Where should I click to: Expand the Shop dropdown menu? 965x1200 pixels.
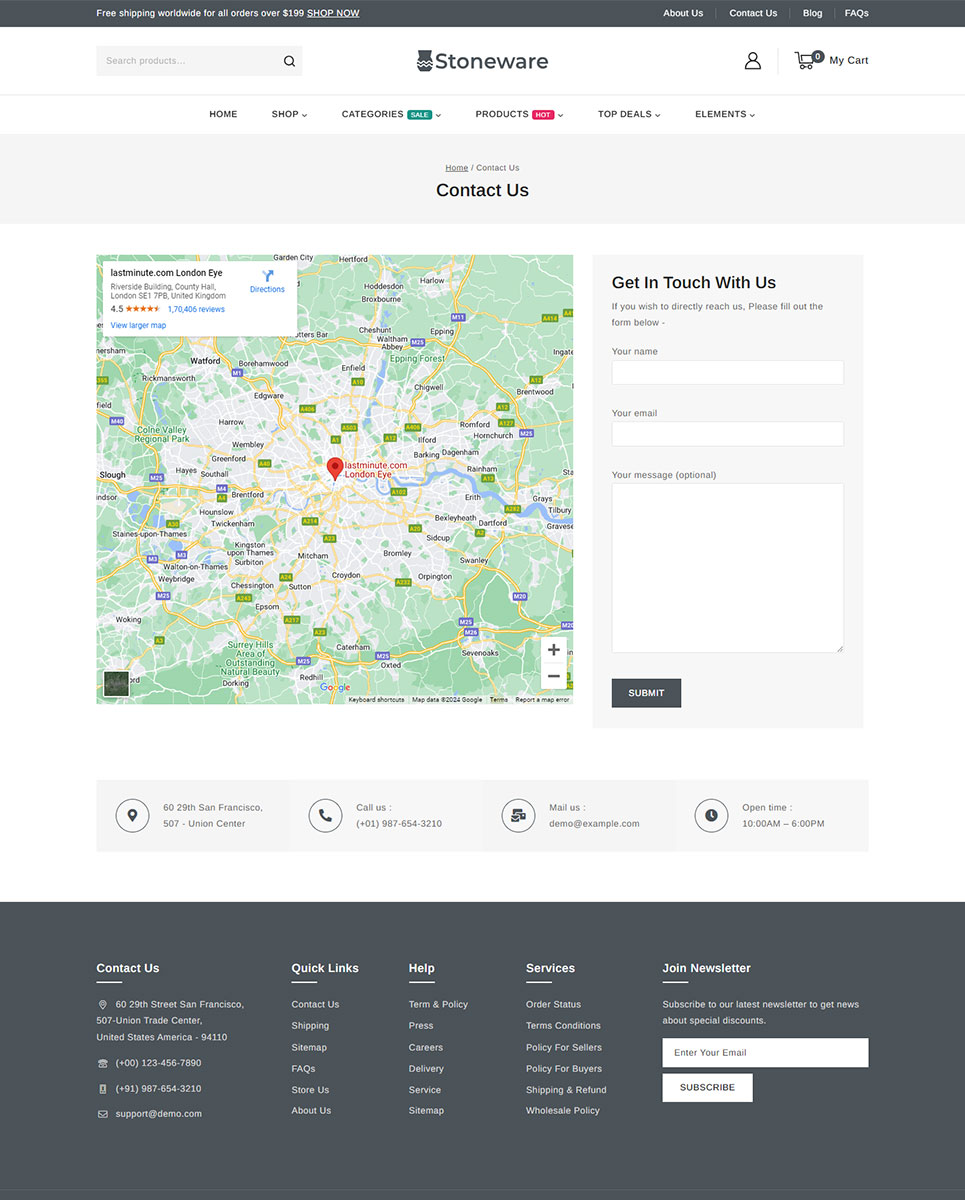[289, 114]
